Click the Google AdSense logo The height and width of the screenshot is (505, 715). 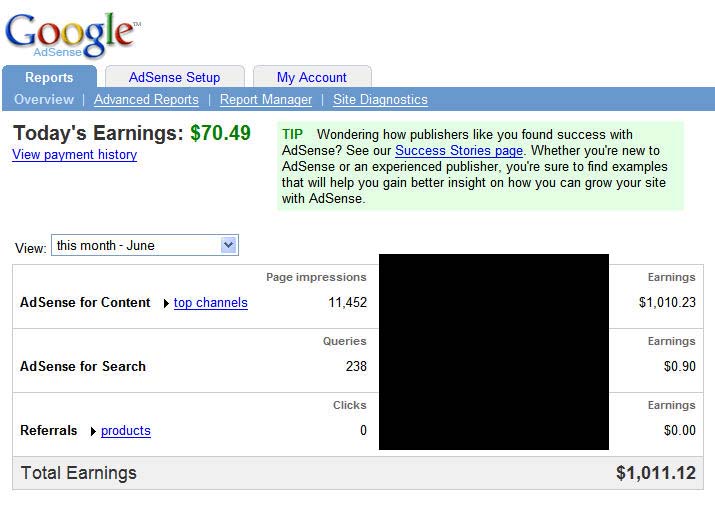point(73,35)
